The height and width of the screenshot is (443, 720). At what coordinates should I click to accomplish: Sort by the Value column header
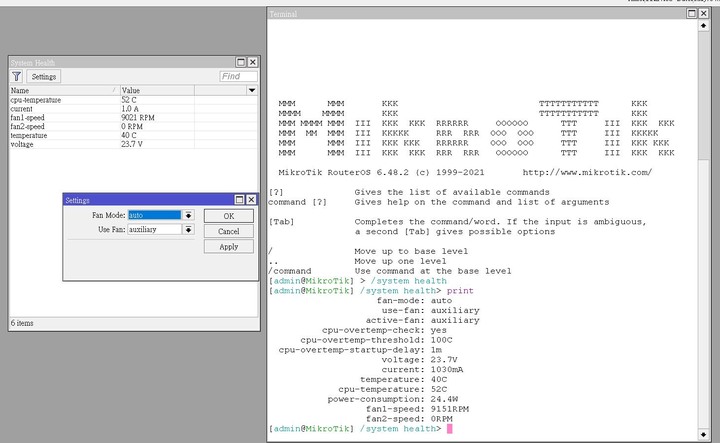point(157,90)
